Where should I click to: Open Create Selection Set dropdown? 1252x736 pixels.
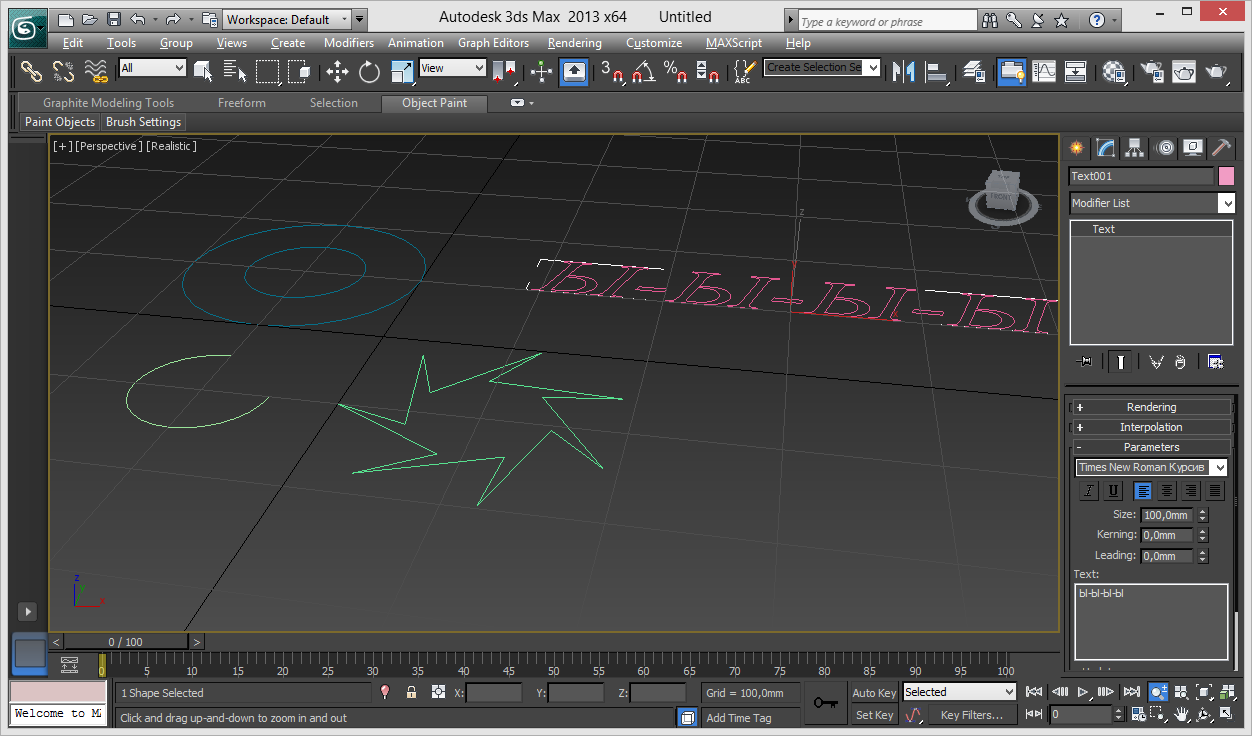822,67
